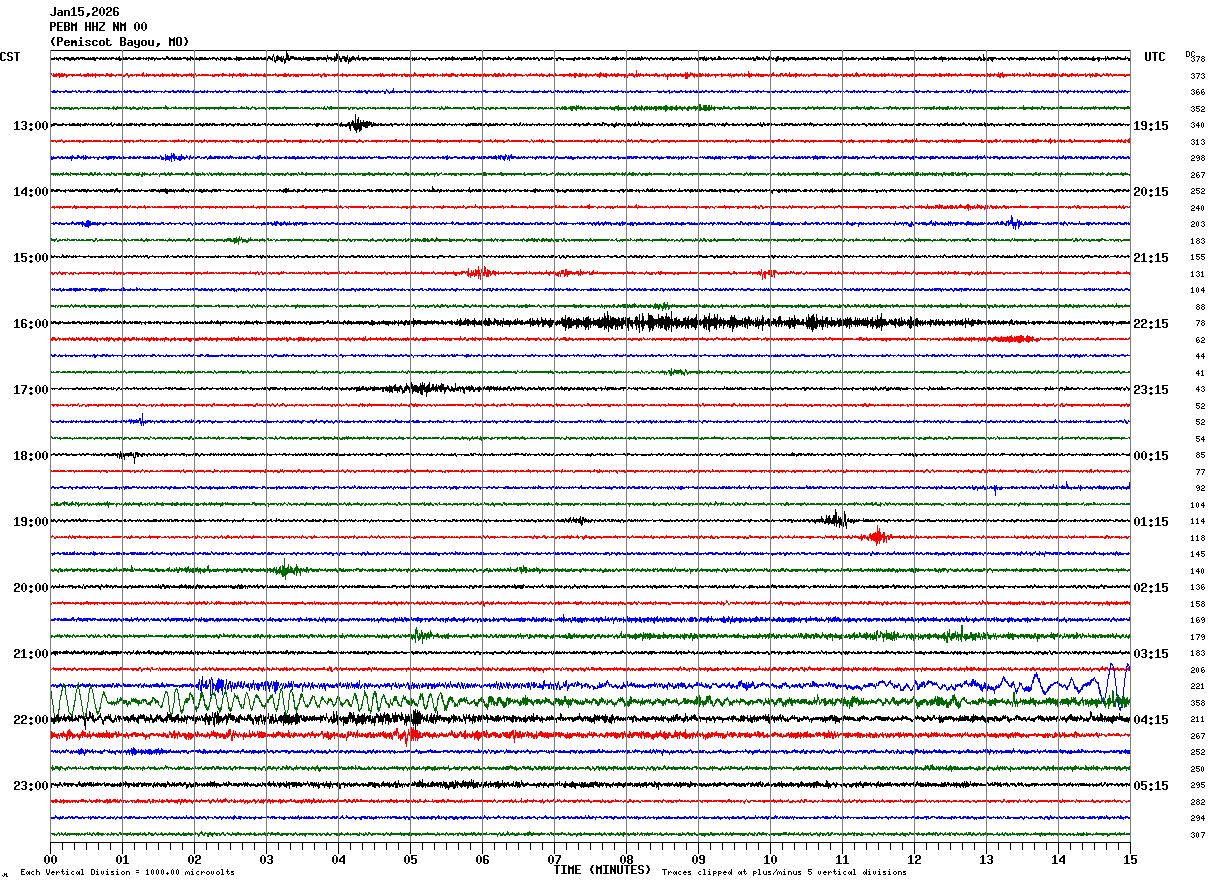Click the DC offset value "340"
The image size is (1210, 886).
point(1197,125)
